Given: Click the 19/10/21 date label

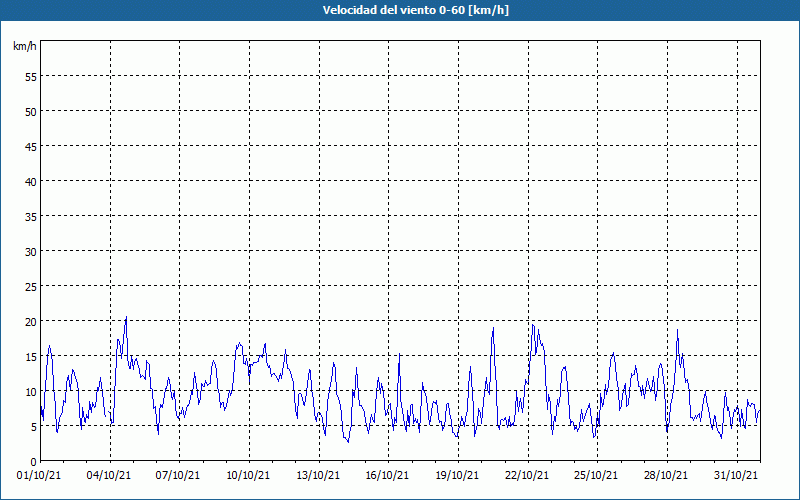Looking at the screenshot, I should 457,476.
